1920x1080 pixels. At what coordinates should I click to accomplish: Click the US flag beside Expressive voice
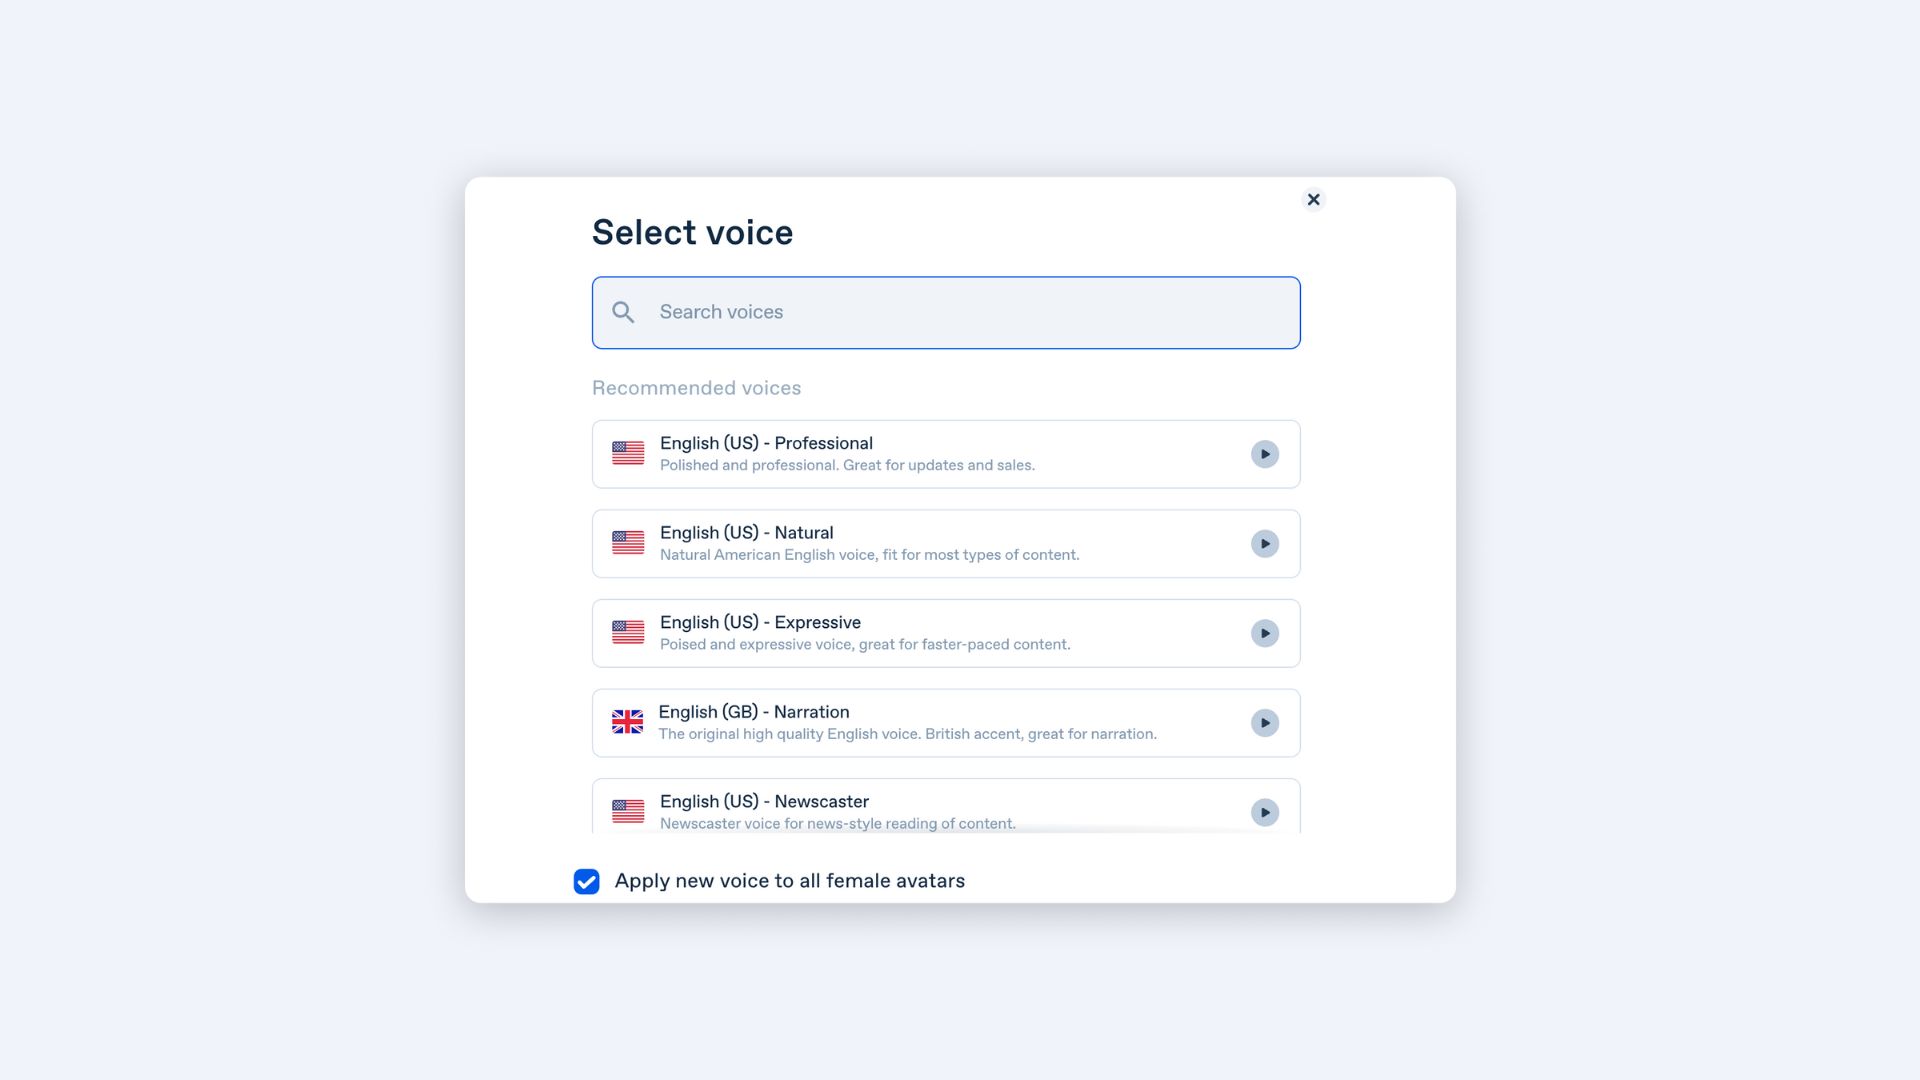[x=628, y=632]
